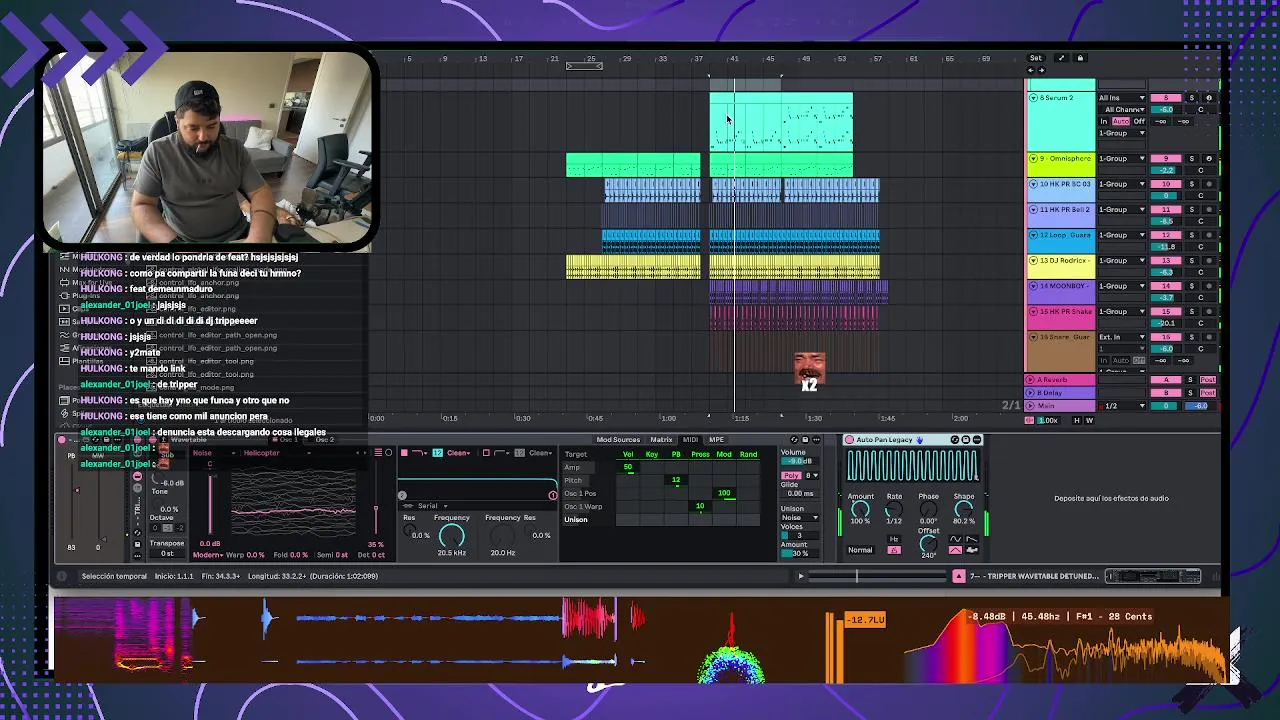The height and width of the screenshot is (720, 1280).
Task: Toggle the Poly button in Wavetable
Action: pyautogui.click(x=792, y=476)
